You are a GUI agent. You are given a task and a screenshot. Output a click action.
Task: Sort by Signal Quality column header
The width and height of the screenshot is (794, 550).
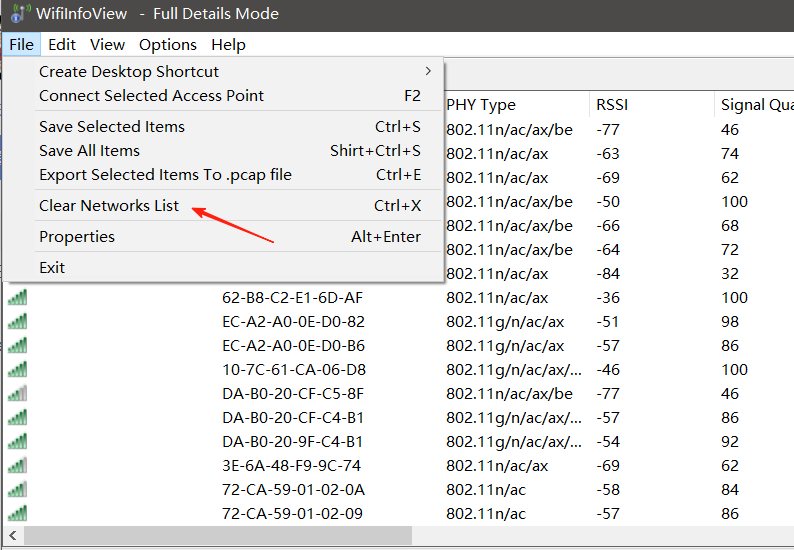point(755,105)
